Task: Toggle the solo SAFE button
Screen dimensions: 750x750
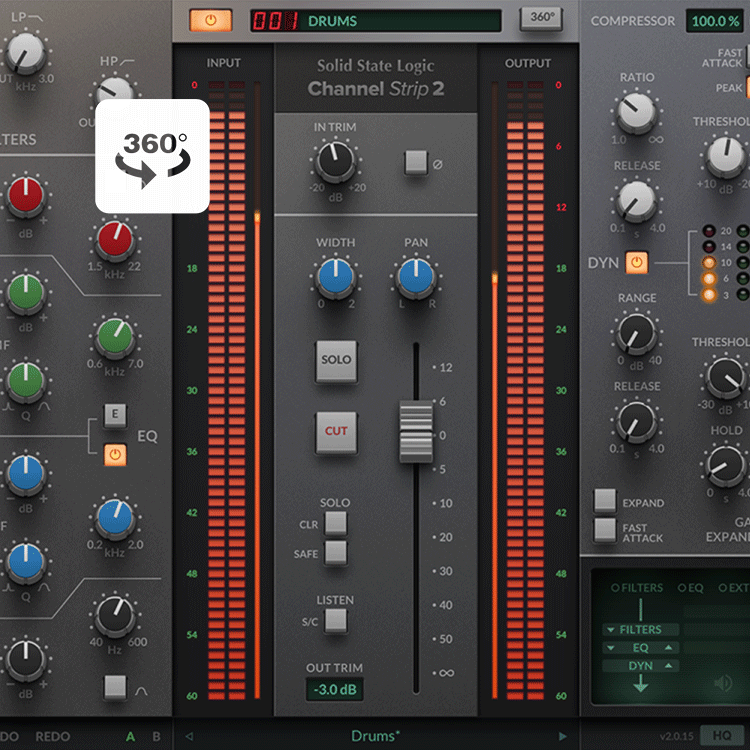Action: coord(336,552)
